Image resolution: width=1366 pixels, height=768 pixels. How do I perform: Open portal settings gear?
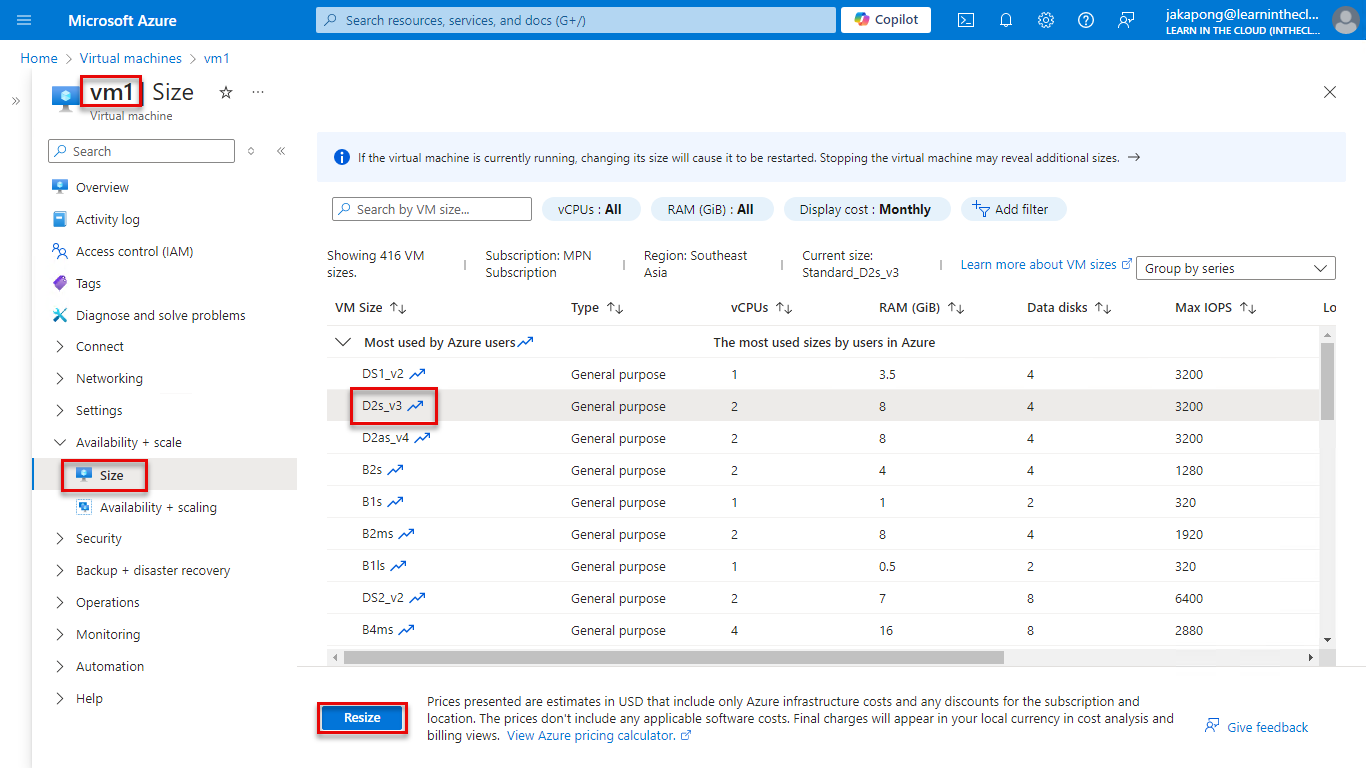1046,20
